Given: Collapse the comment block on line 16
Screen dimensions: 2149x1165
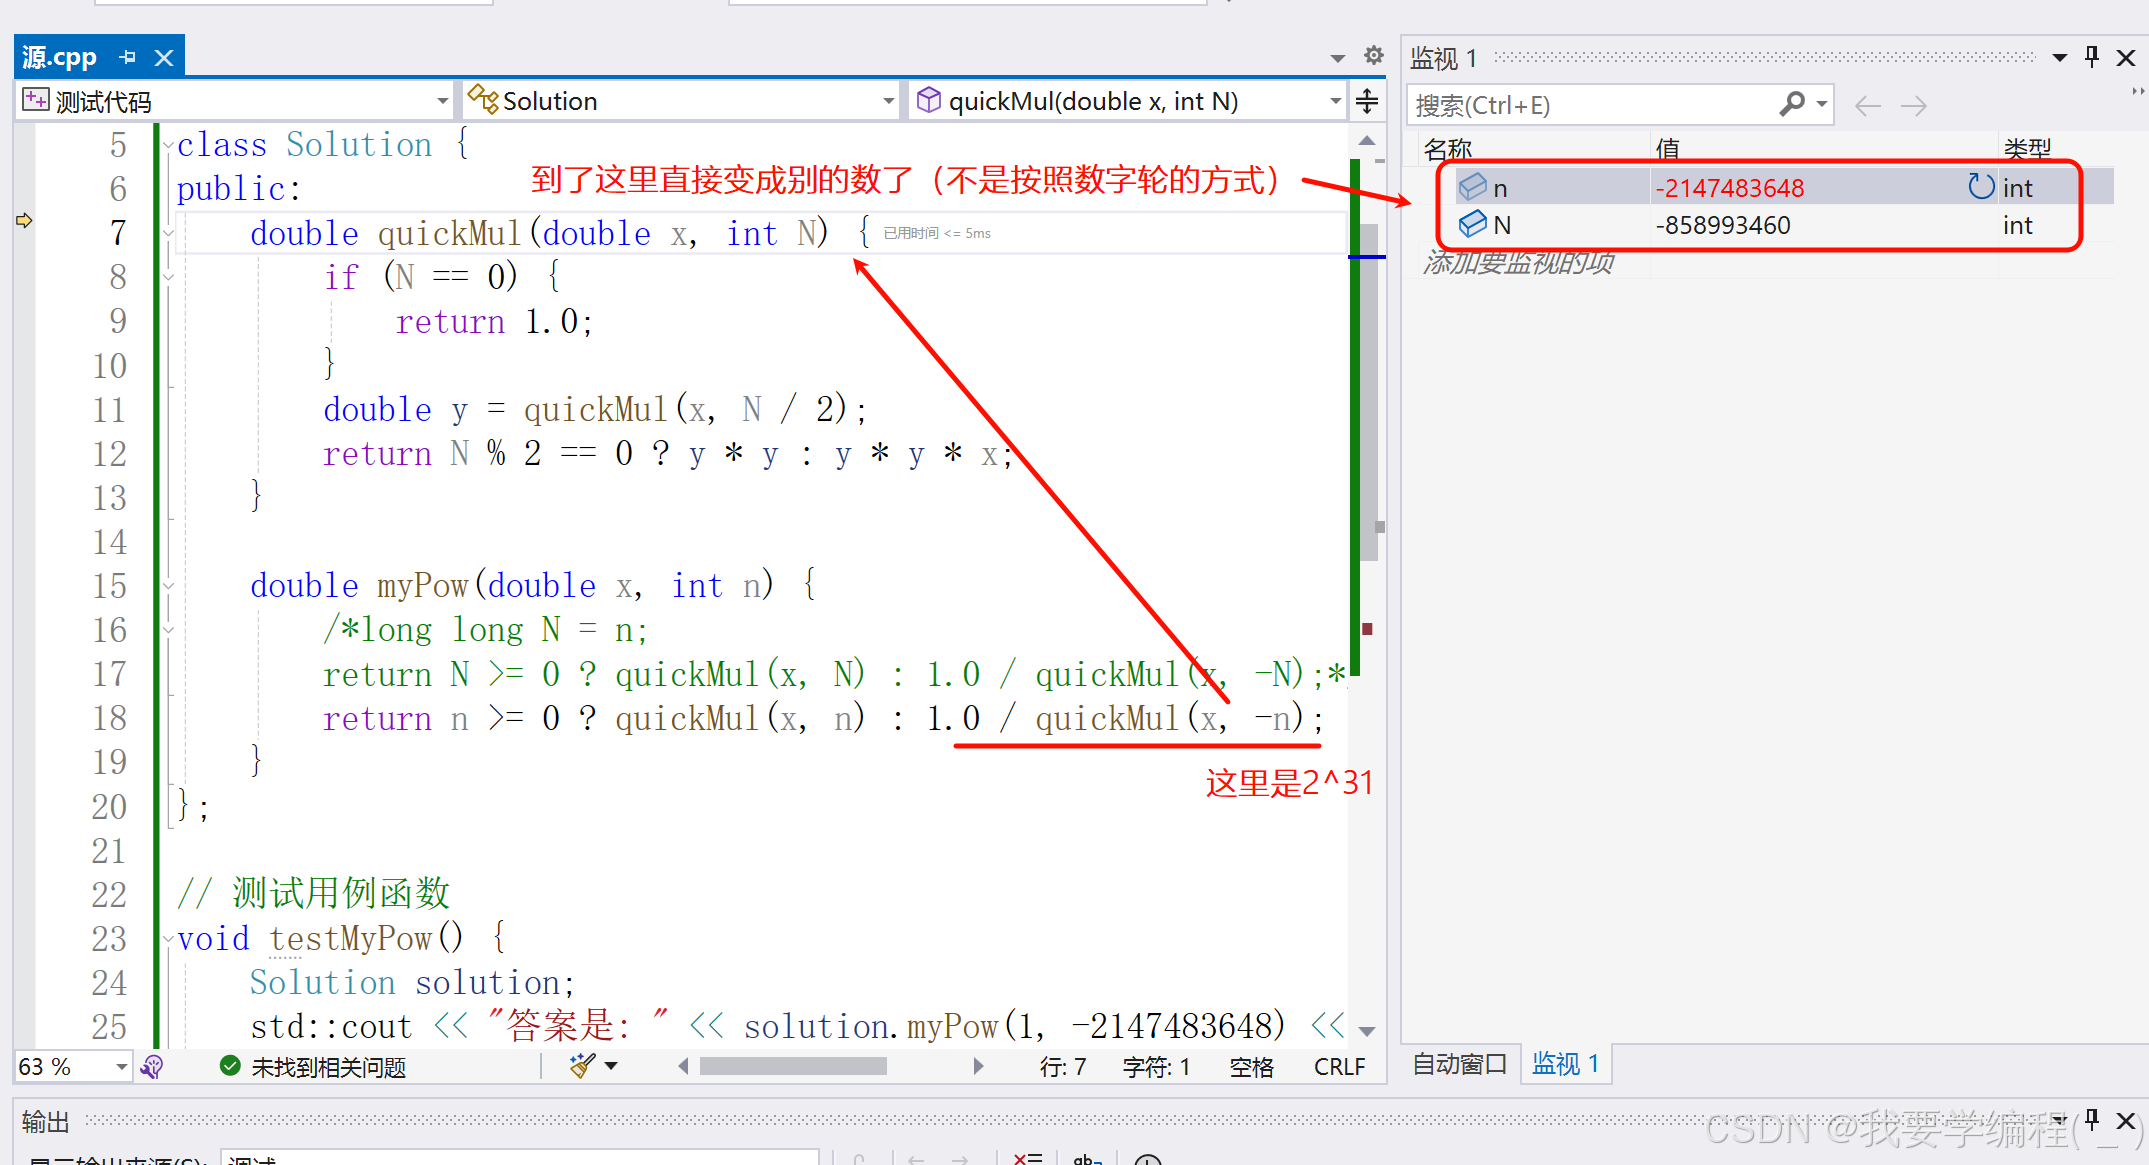Looking at the screenshot, I should pyautogui.click(x=168, y=630).
